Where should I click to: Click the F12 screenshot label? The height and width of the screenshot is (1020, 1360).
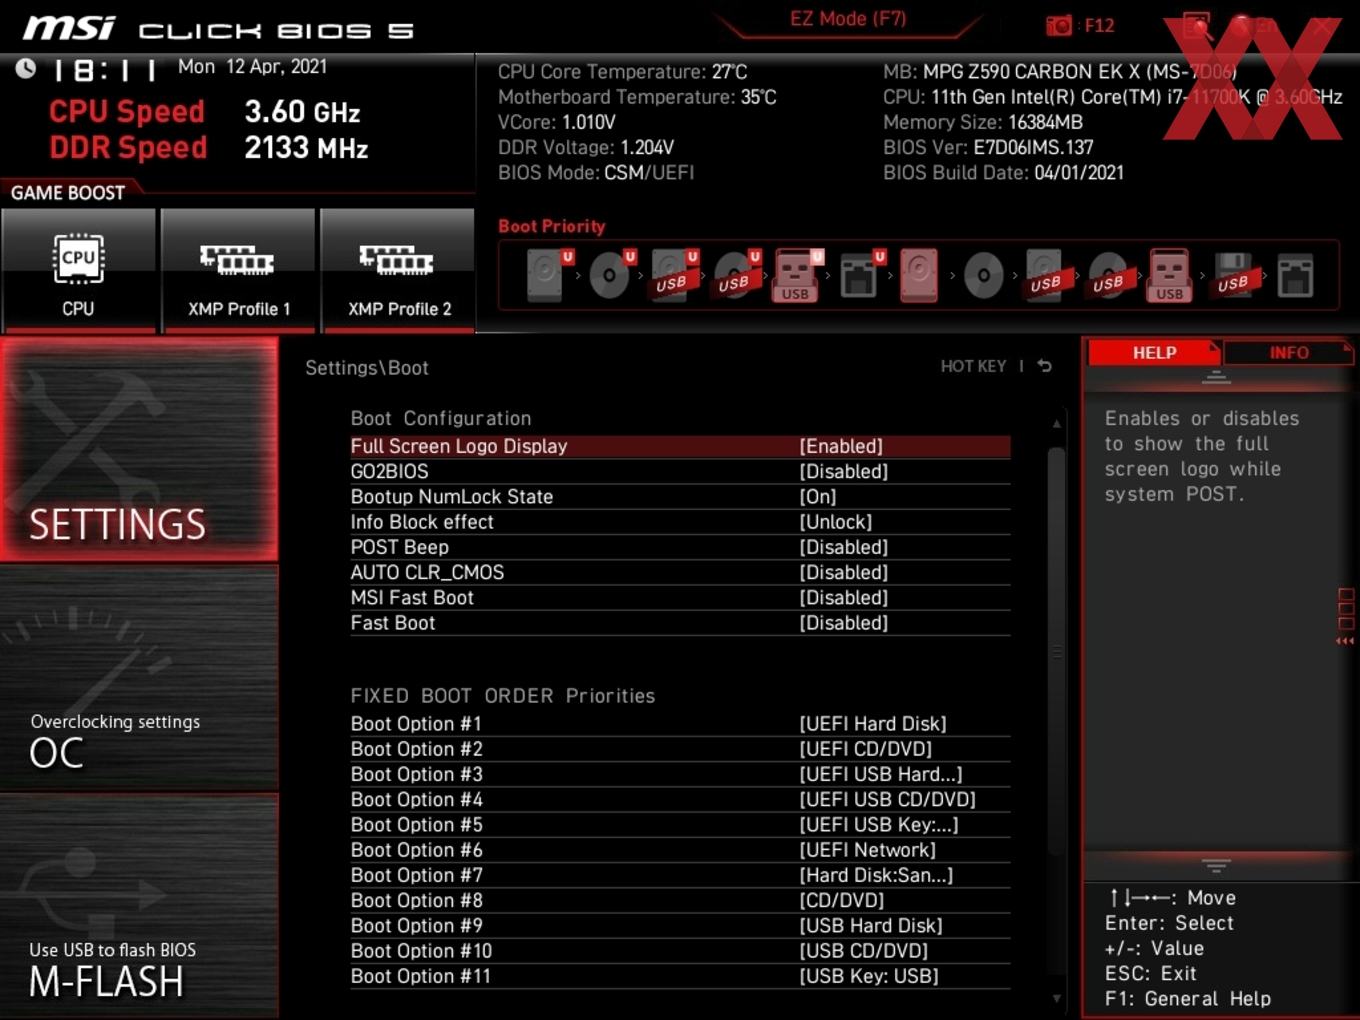(1099, 25)
